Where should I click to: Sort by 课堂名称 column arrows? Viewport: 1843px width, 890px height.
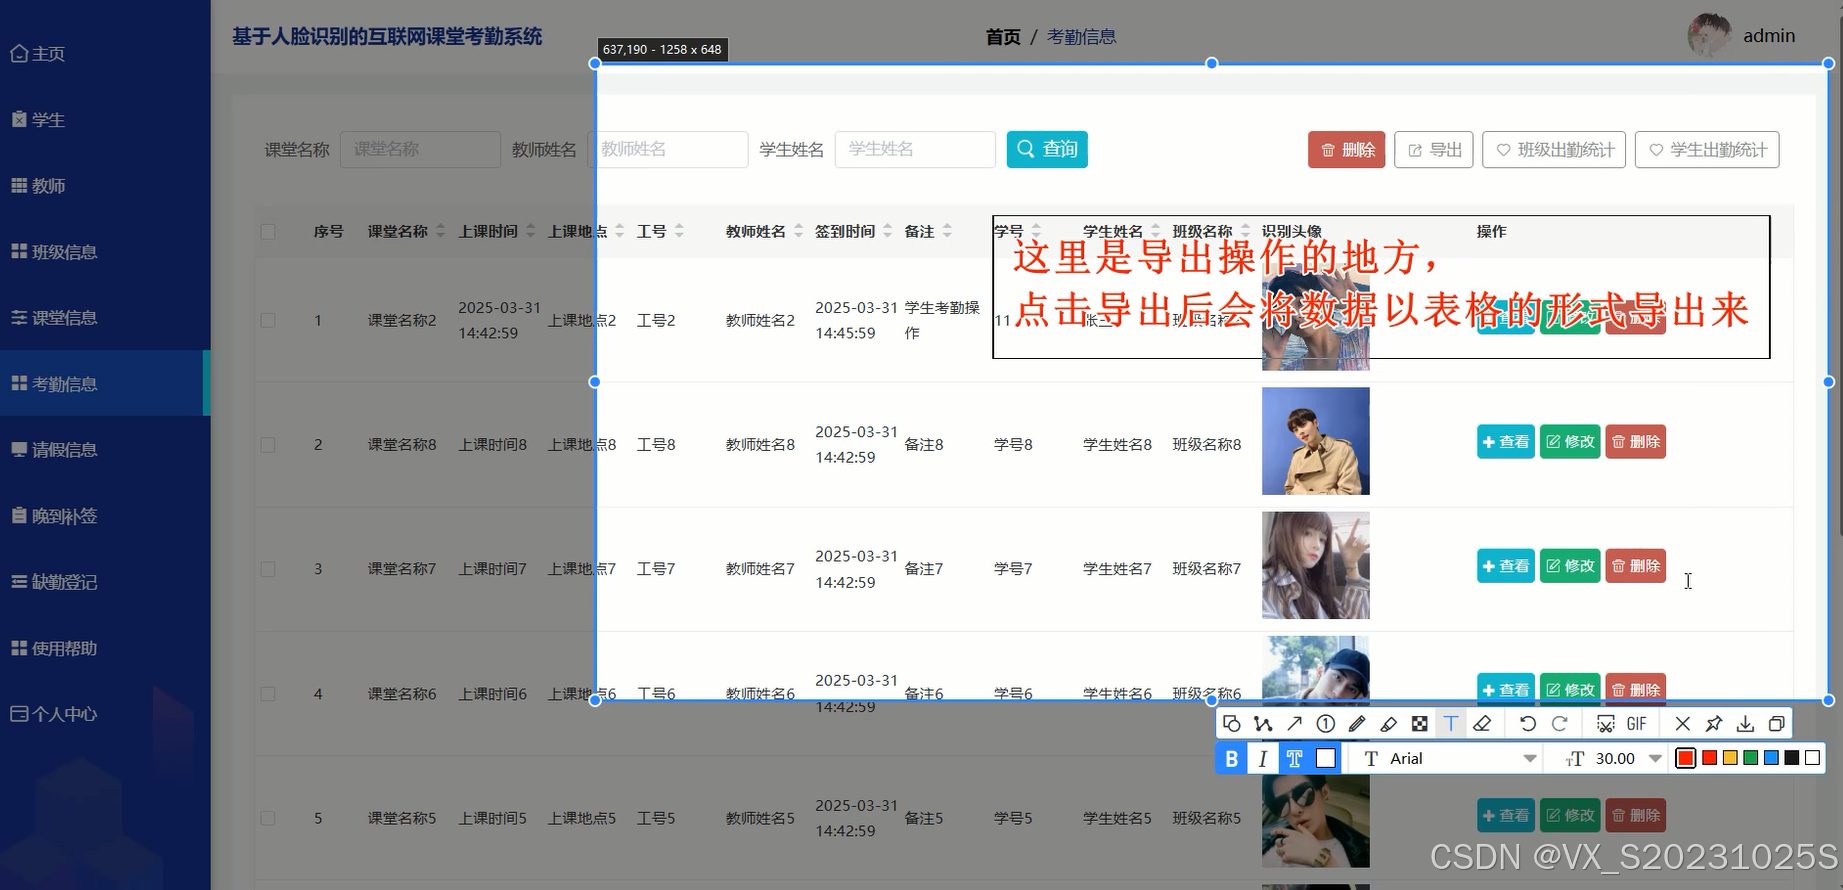(441, 231)
